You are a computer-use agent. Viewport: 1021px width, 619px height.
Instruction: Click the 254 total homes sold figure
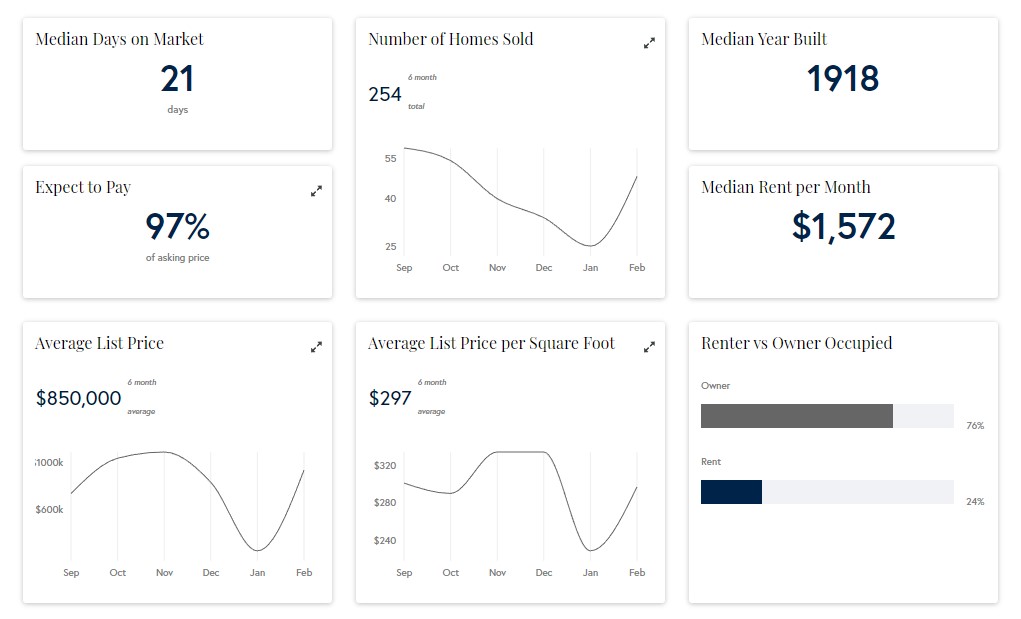385,95
